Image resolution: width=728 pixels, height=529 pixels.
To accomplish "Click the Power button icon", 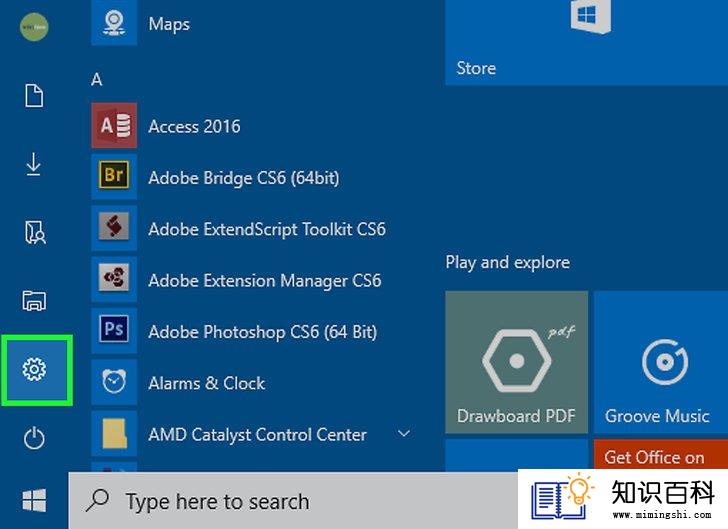I will click(x=34, y=438).
